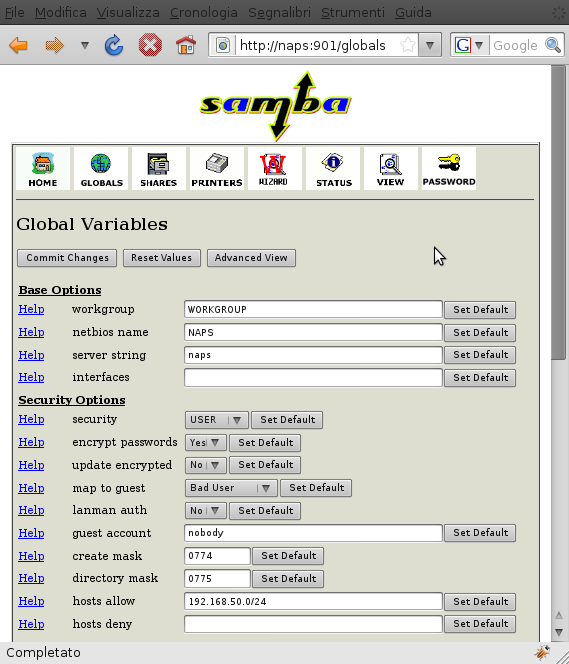Viewport: 569px width, 664px height.
Task: Click the Samba logo image
Action: (276, 106)
